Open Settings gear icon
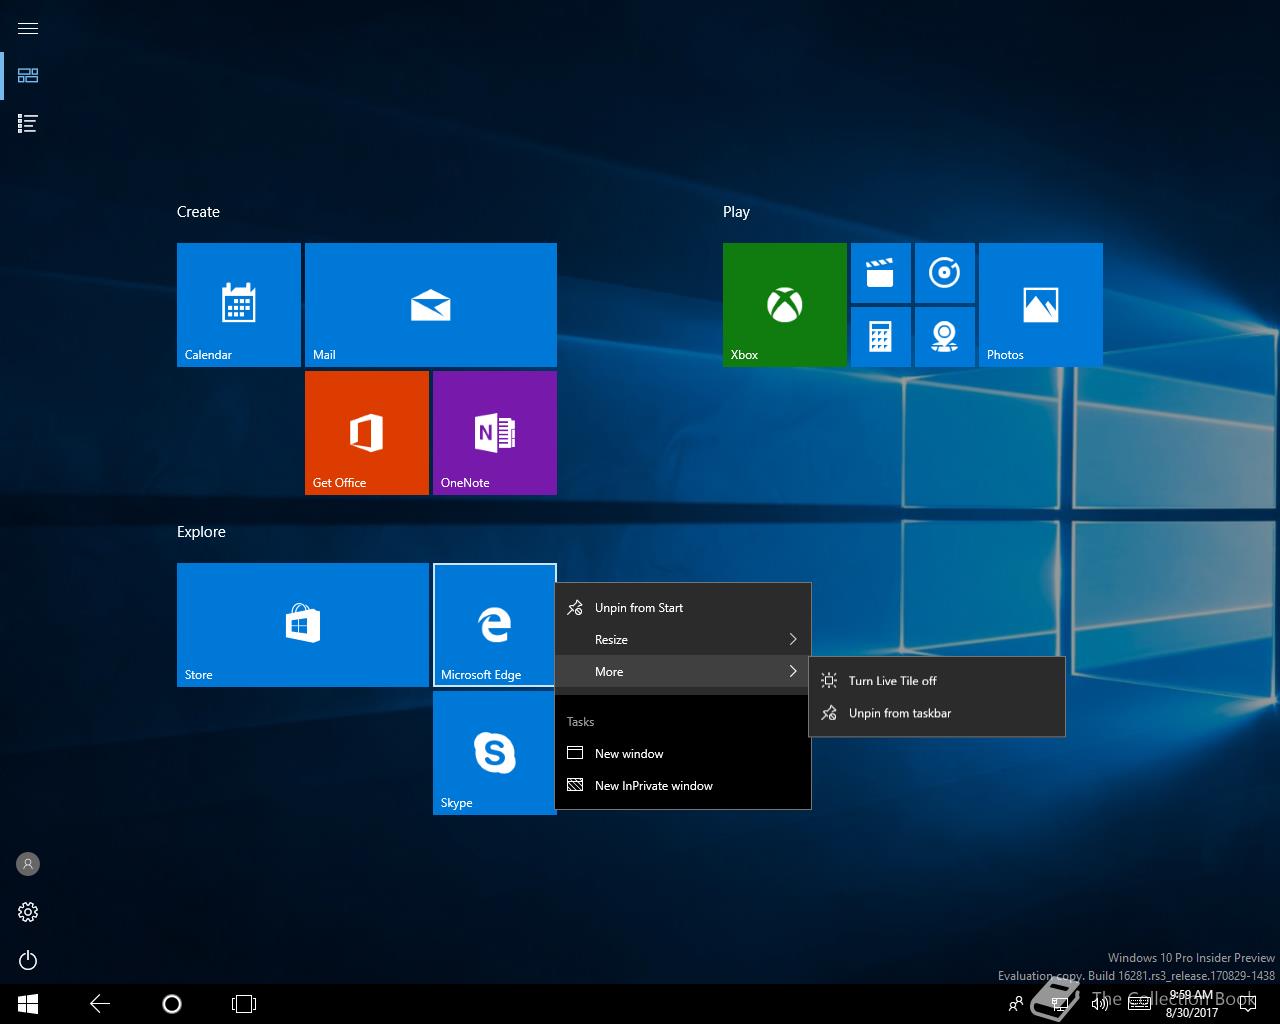The width and height of the screenshot is (1280, 1024). pyautogui.click(x=28, y=912)
